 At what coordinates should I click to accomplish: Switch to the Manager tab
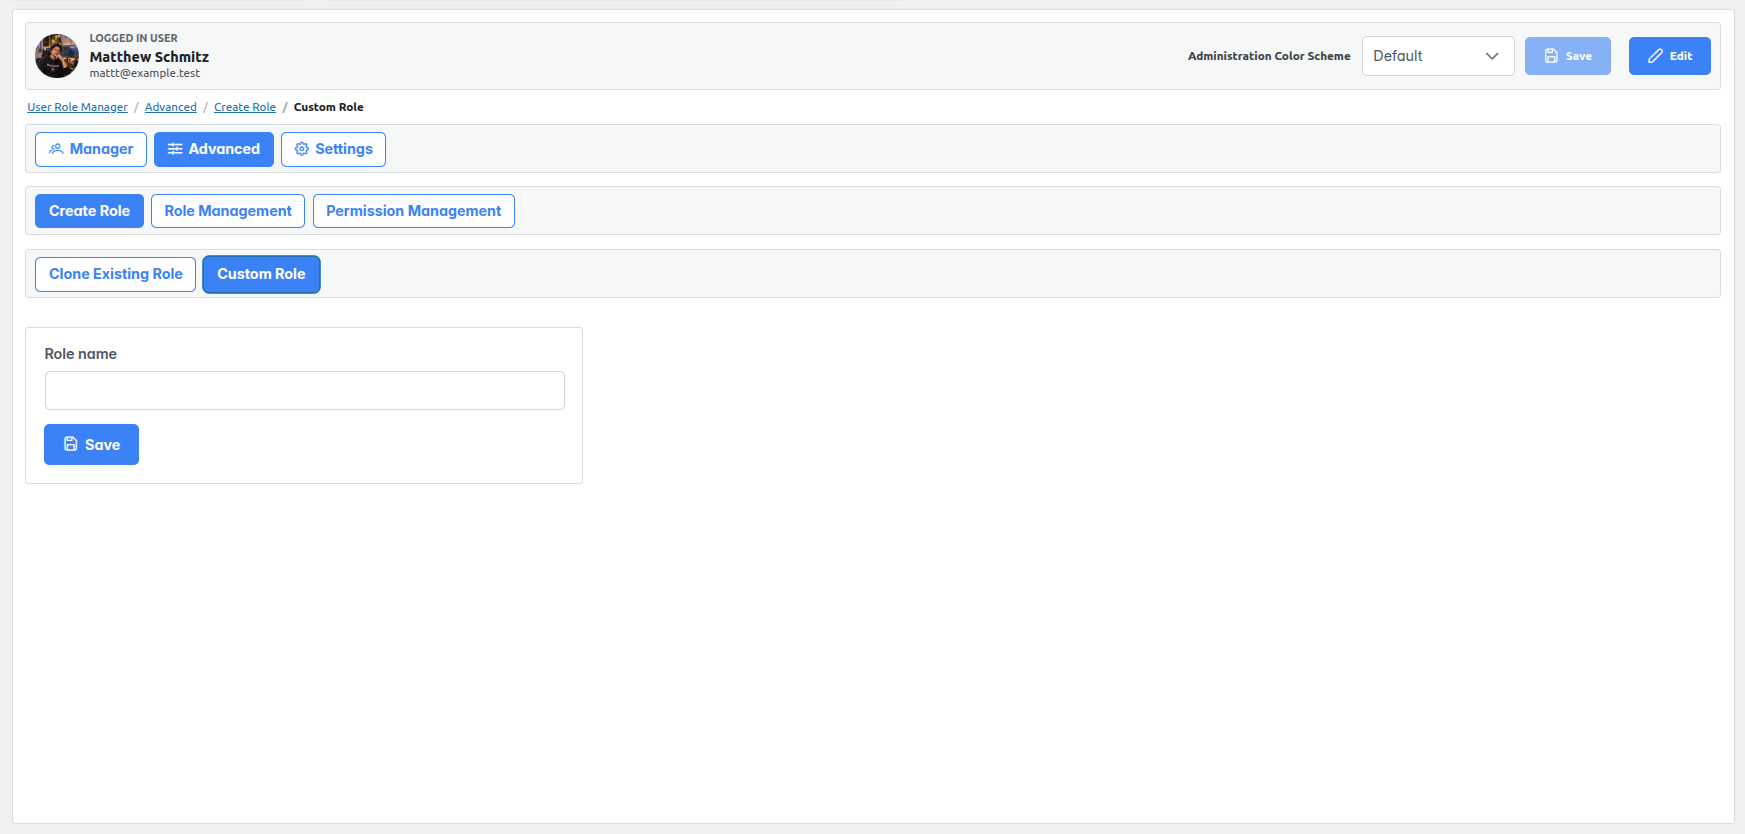click(x=91, y=149)
